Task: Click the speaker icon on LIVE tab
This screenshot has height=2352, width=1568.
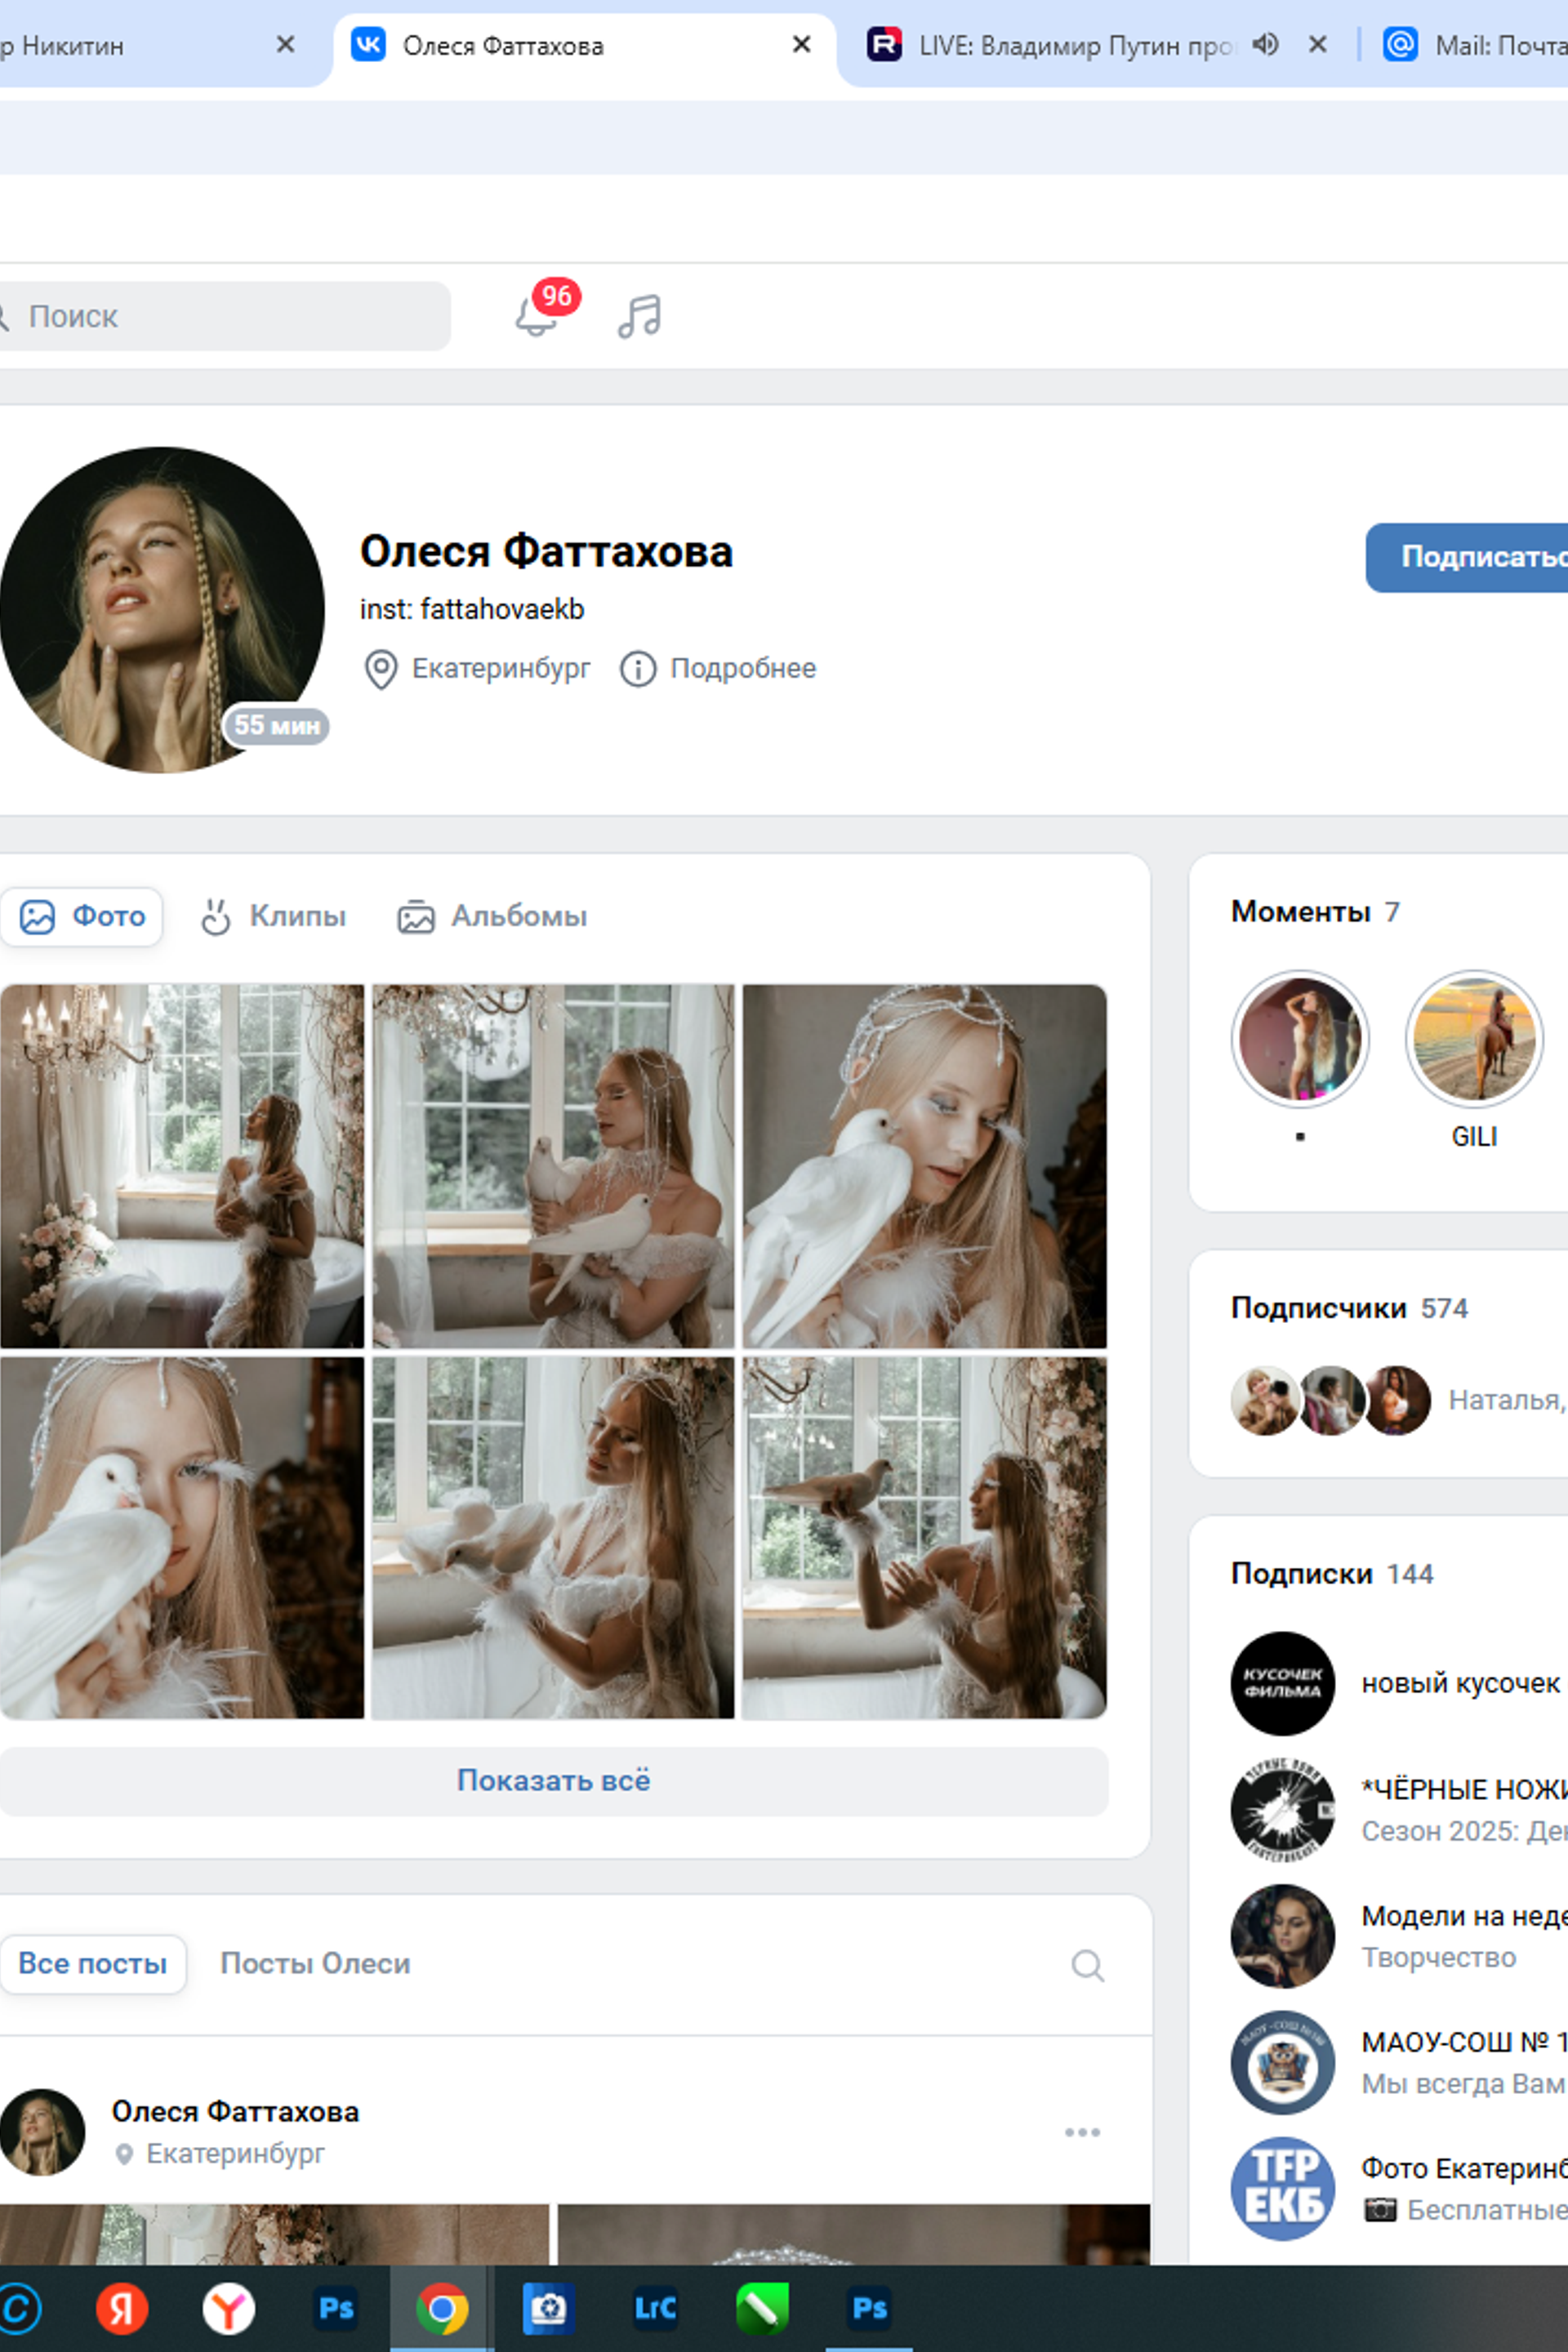Action: point(1265,44)
